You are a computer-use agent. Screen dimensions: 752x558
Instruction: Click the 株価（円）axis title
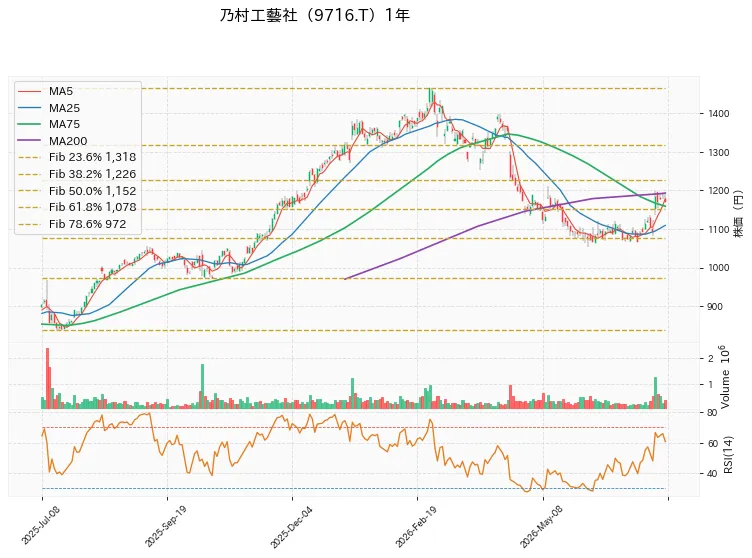(739, 214)
